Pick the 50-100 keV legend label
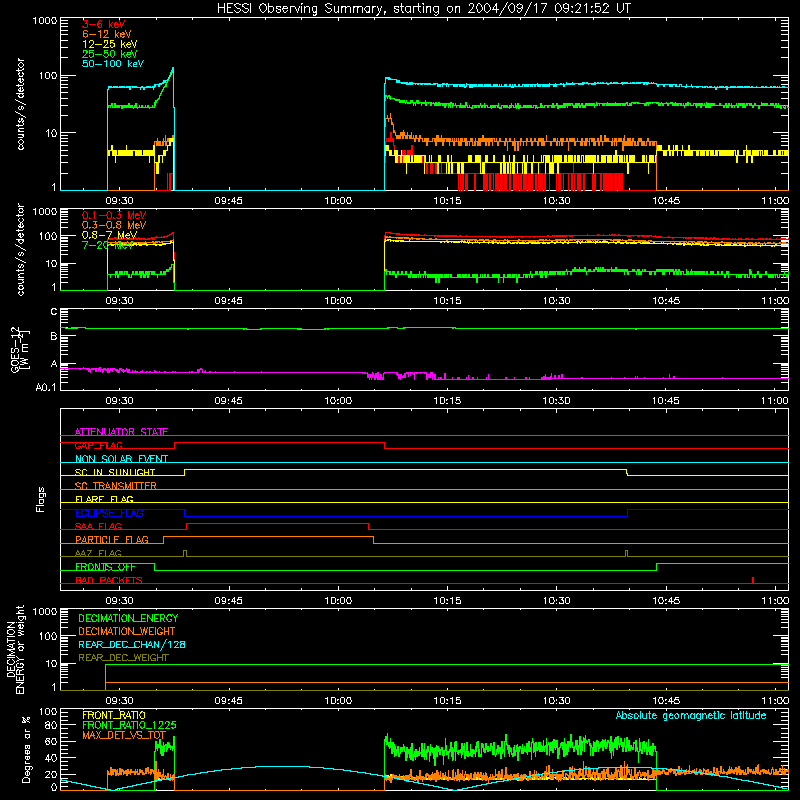The width and height of the screenshot is (800, 800). coord(113,64)
